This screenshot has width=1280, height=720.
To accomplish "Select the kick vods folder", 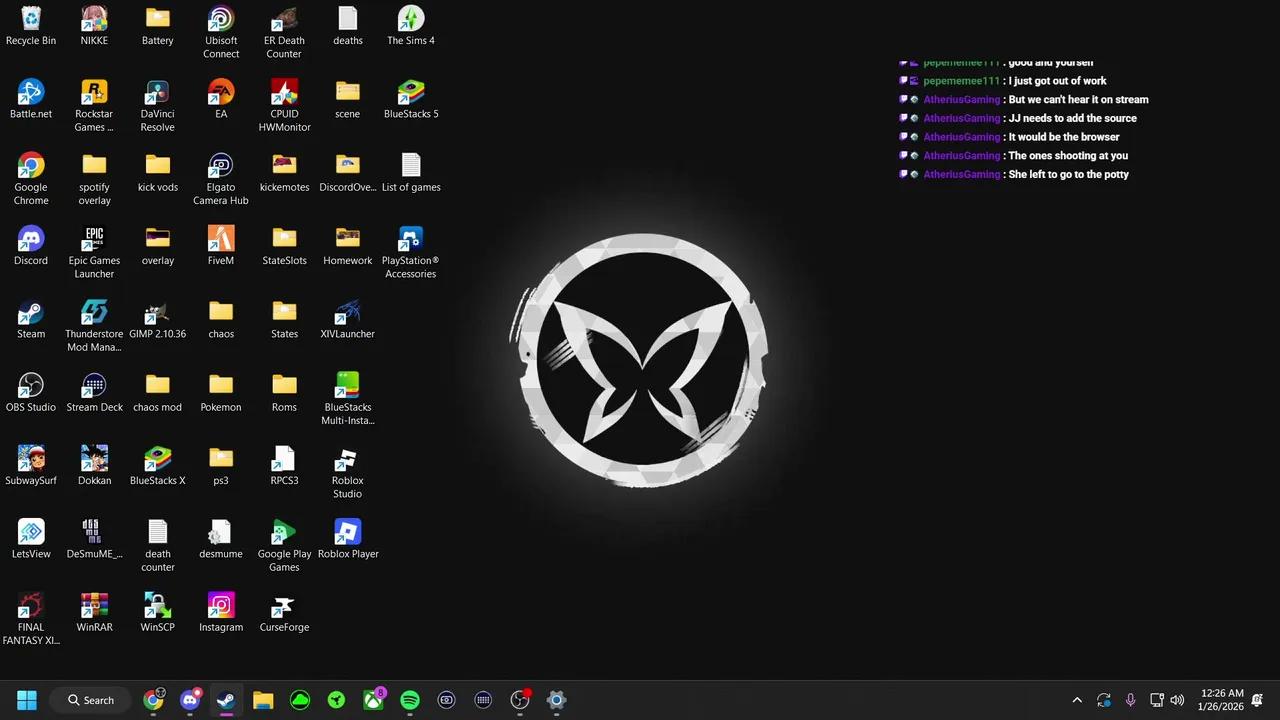I will (x=157, y=166).
